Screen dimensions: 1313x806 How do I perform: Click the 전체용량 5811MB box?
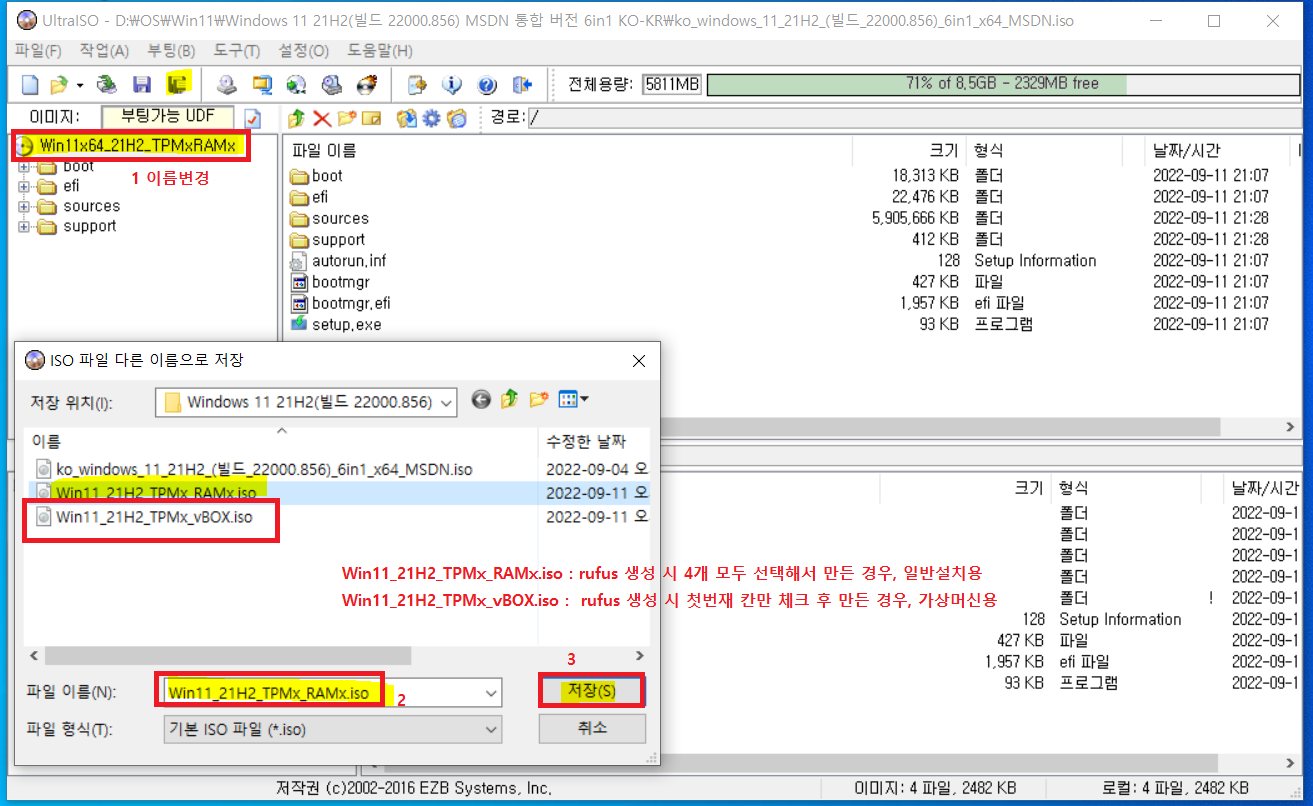click(671, 85)
